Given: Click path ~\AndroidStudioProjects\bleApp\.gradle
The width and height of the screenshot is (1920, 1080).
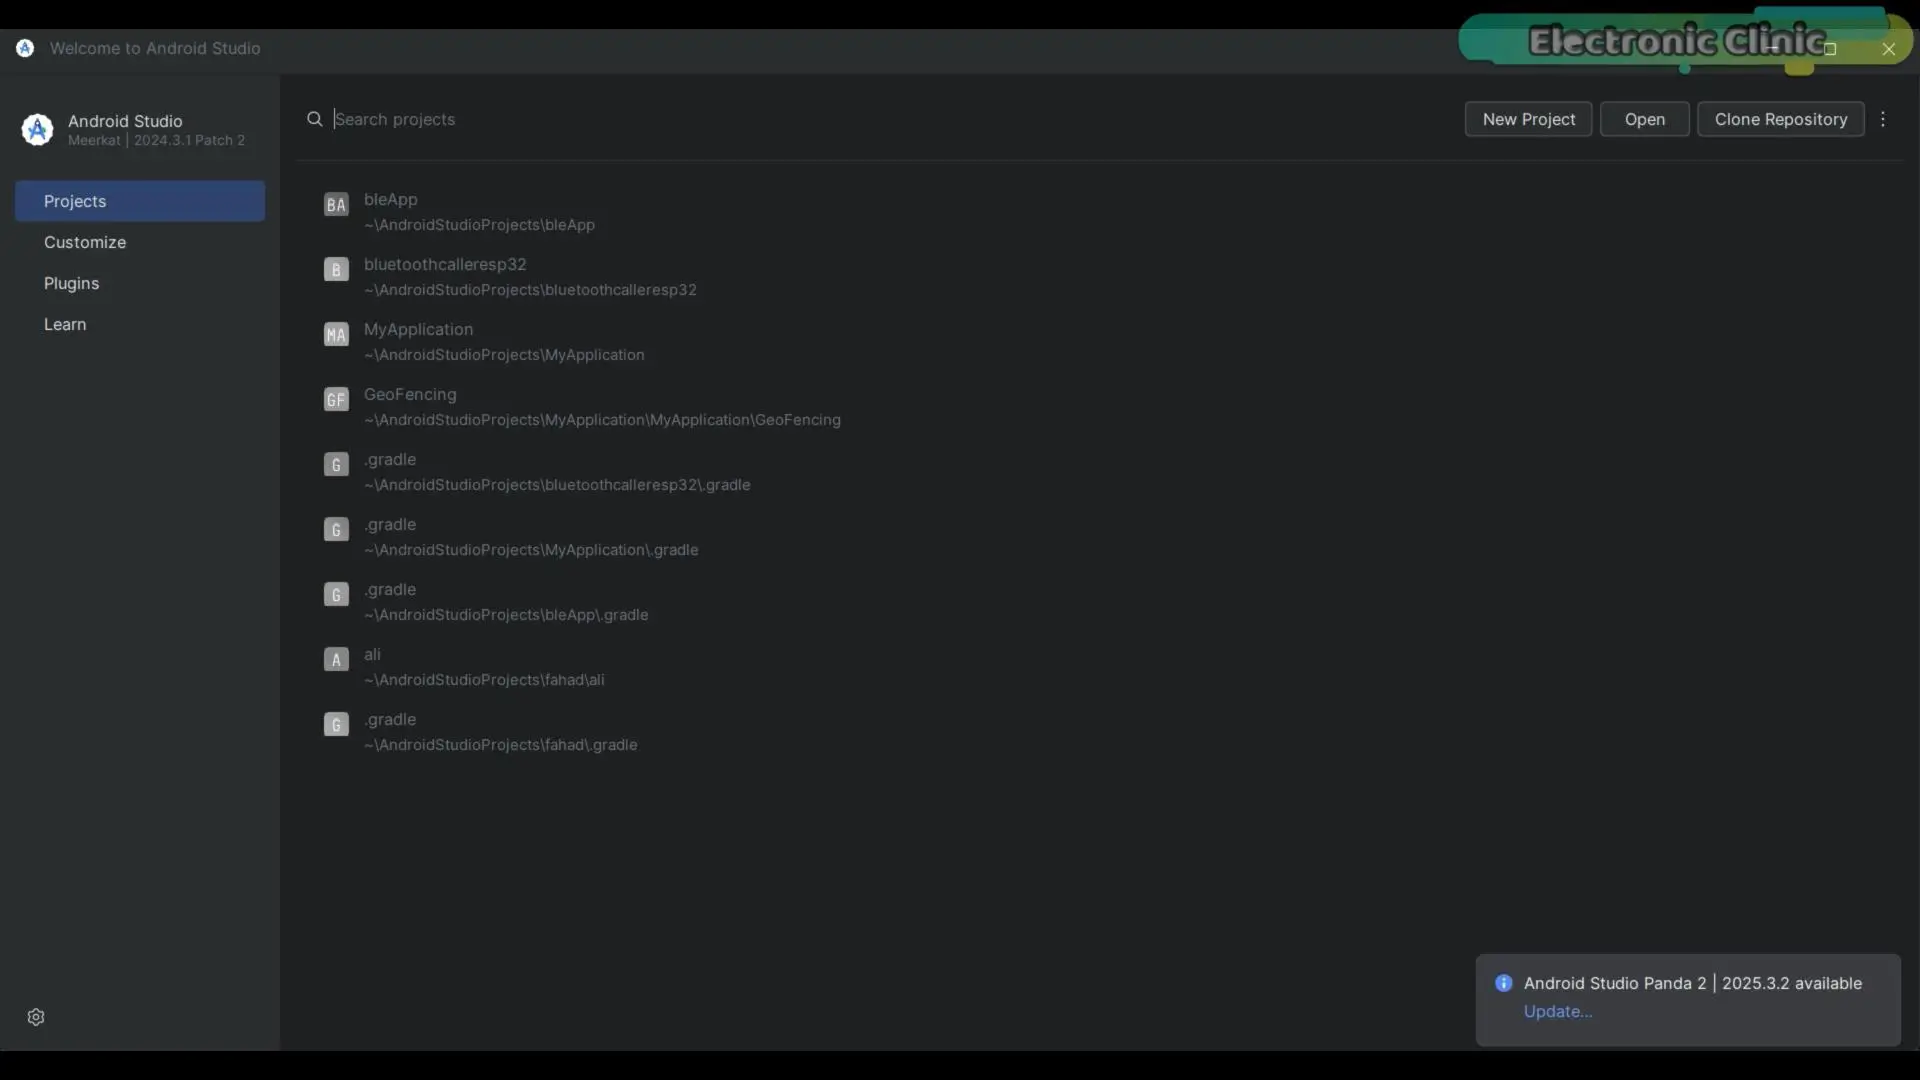Looking at the screenshot, I should click(x=506, y=615).
